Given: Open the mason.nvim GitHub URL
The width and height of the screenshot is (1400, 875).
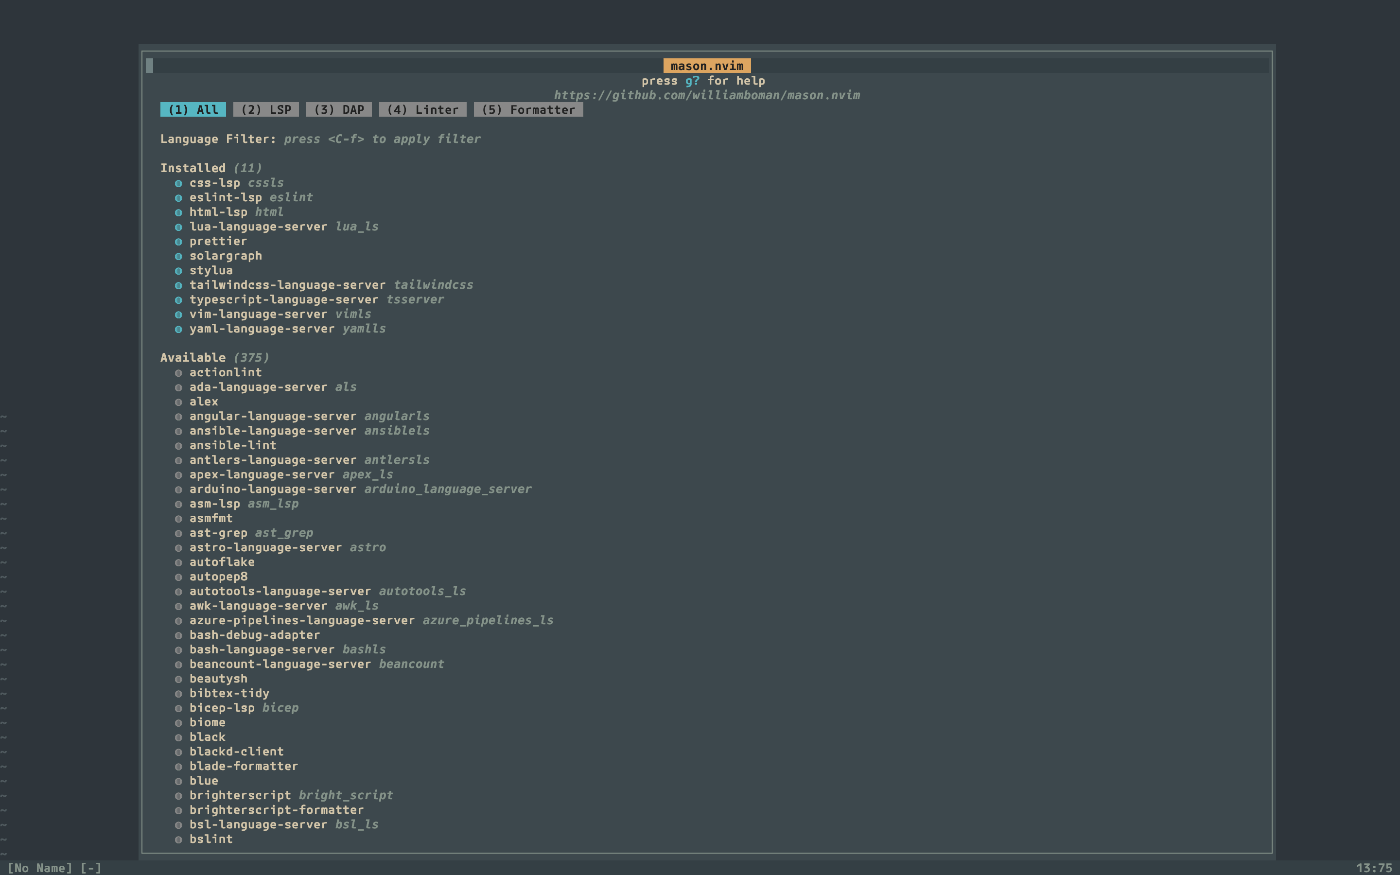Looking at the screenshot, I should pos(707,95).
